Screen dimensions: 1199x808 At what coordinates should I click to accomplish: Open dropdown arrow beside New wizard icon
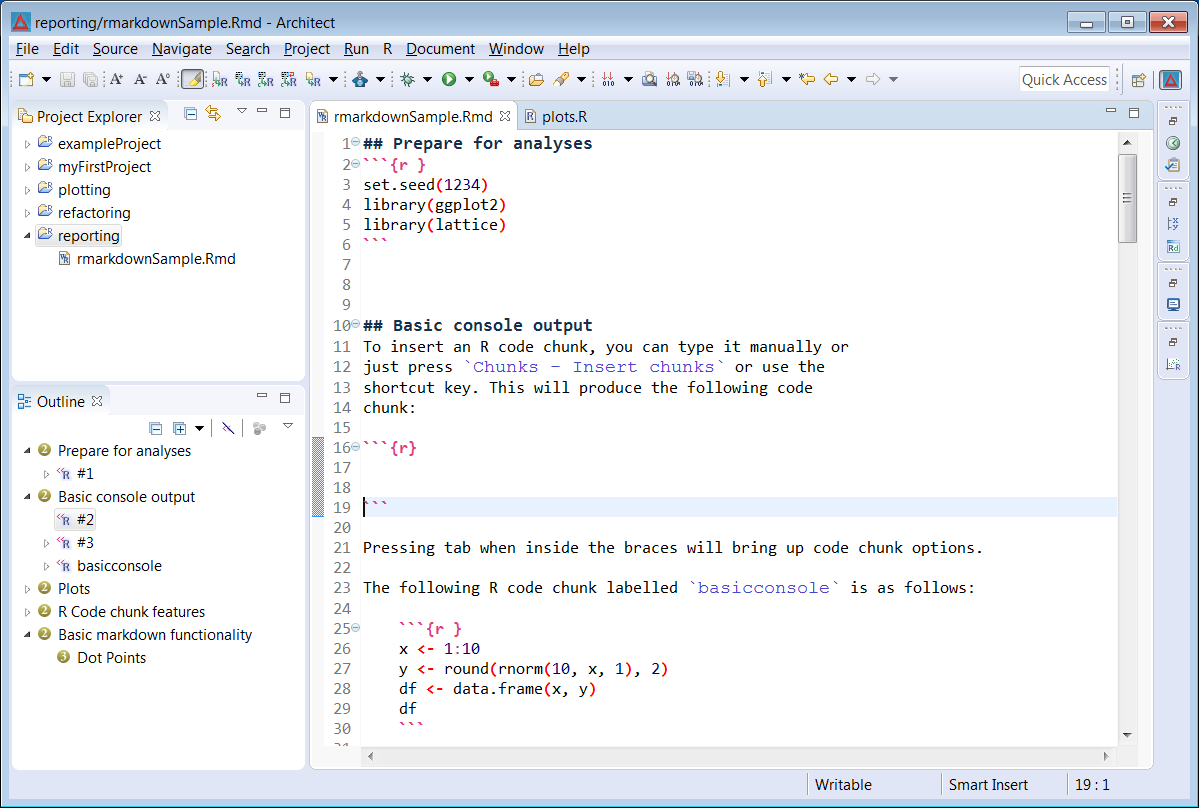[x=46, y=80]
